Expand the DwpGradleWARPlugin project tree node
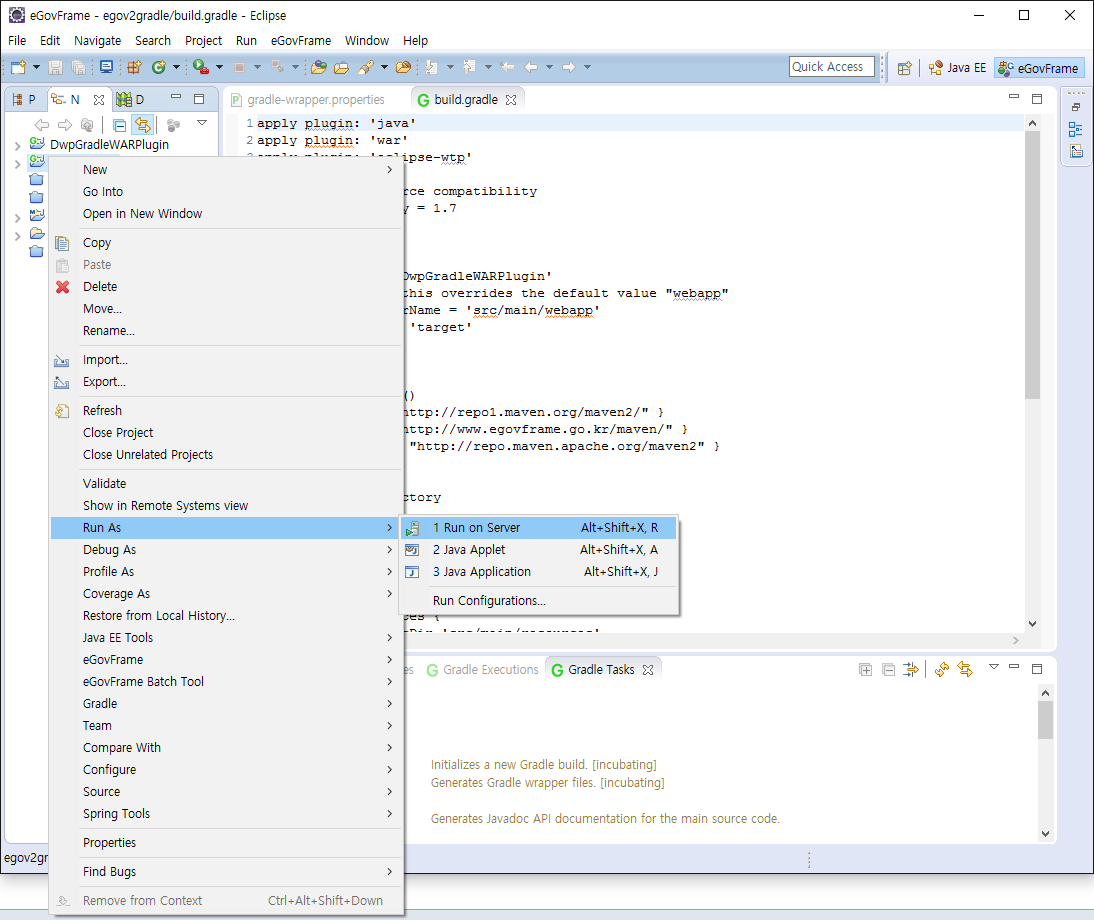 pos(17,145)
